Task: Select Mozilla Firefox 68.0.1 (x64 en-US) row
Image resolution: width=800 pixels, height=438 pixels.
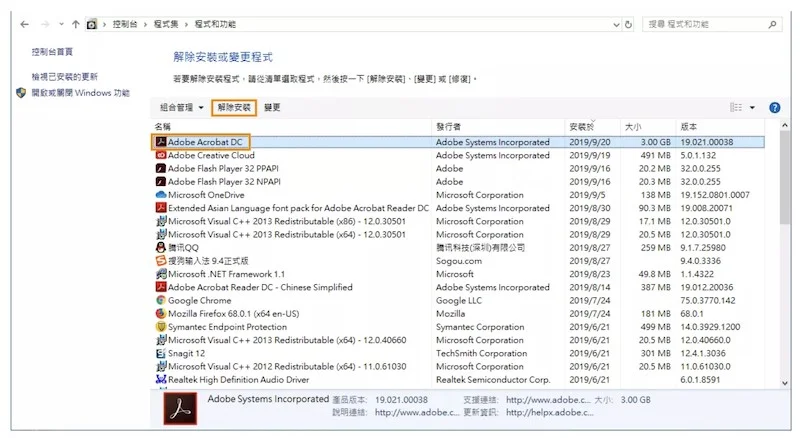Action: click(458, 313)
